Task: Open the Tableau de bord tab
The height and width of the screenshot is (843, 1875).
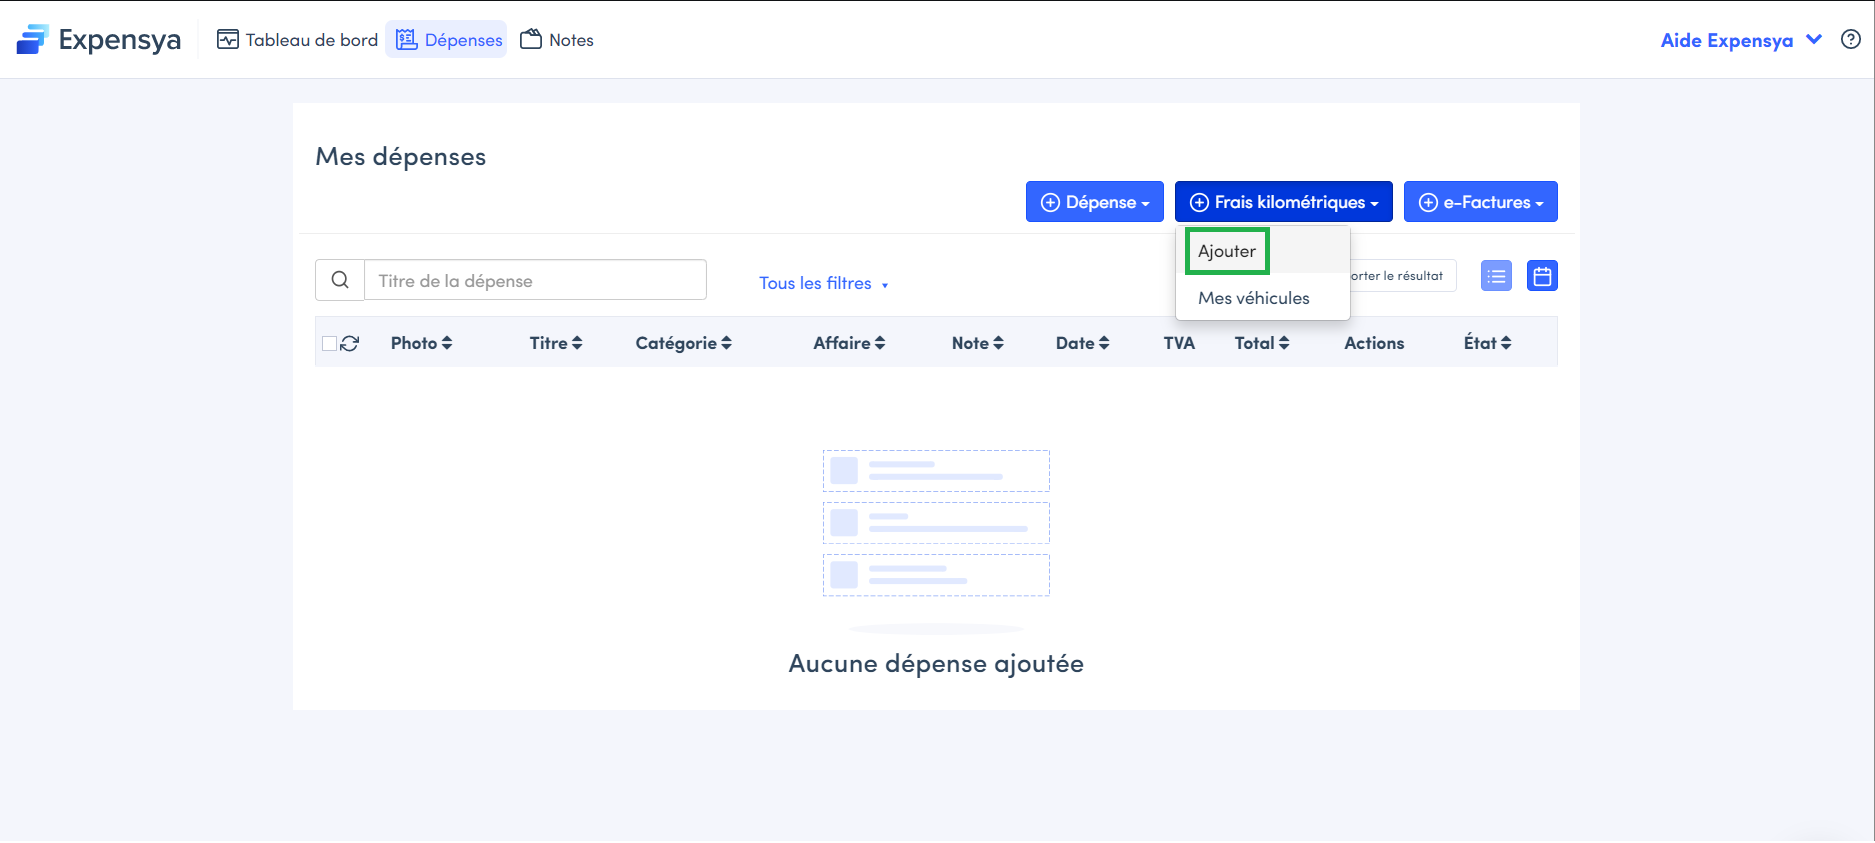Action: [298, 40]
